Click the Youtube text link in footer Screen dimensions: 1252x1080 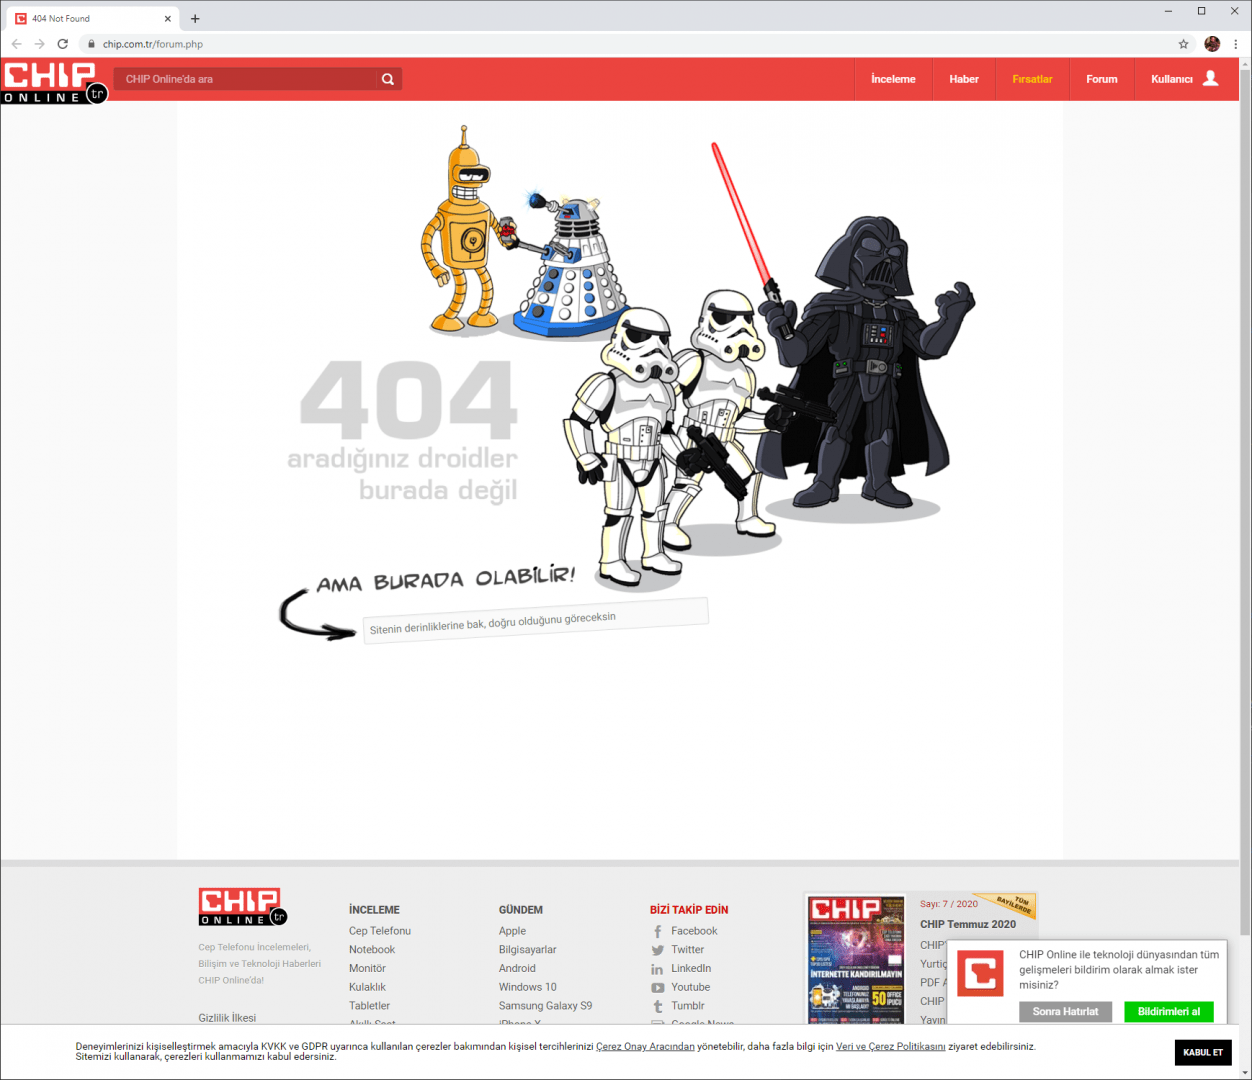[690, 987]
